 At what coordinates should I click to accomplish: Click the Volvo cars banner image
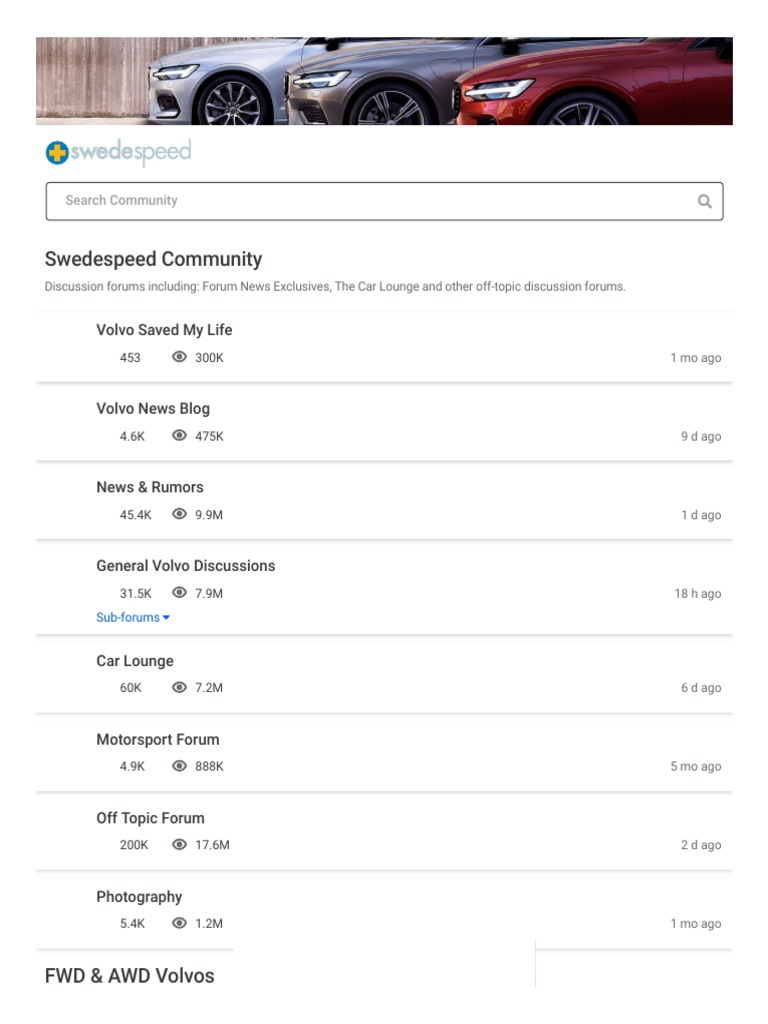384,81
